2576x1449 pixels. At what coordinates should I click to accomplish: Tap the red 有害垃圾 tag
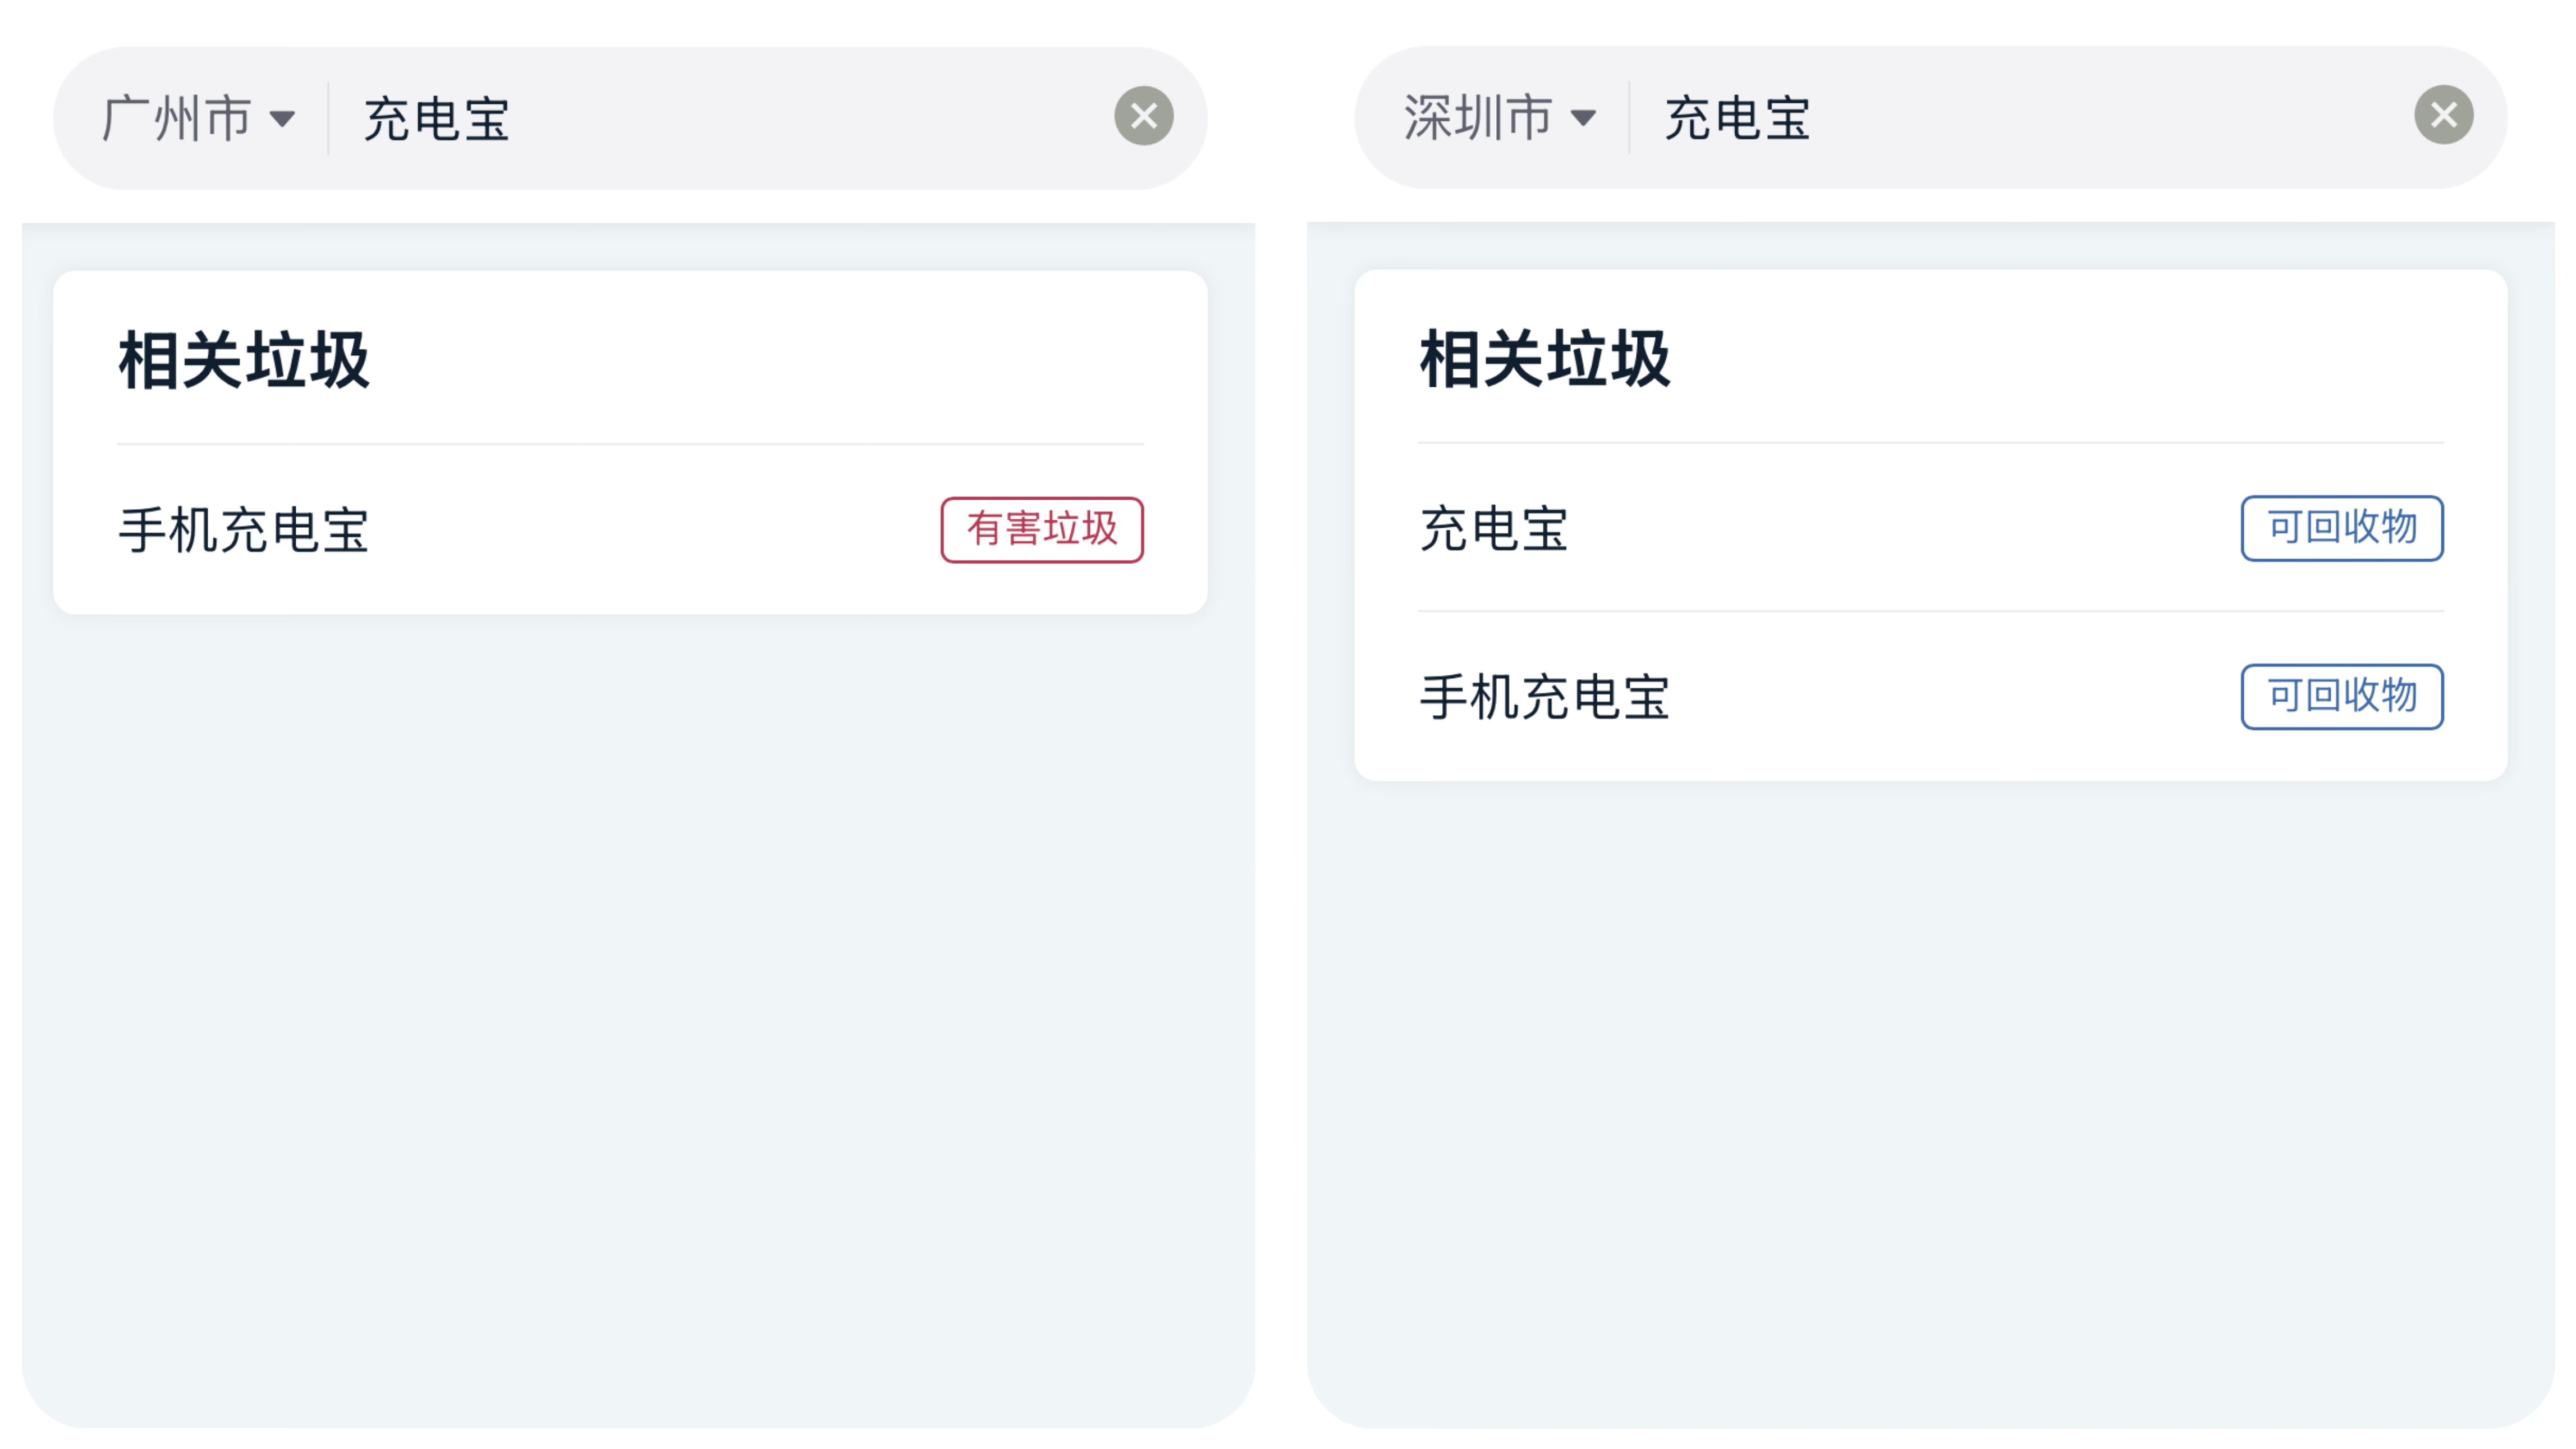[1042, 530]
